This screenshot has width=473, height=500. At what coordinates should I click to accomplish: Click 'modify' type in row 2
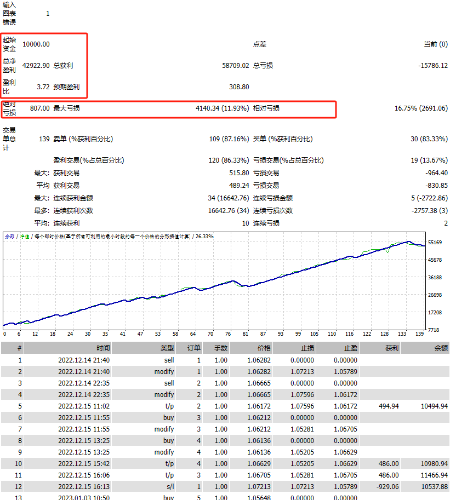164,371
